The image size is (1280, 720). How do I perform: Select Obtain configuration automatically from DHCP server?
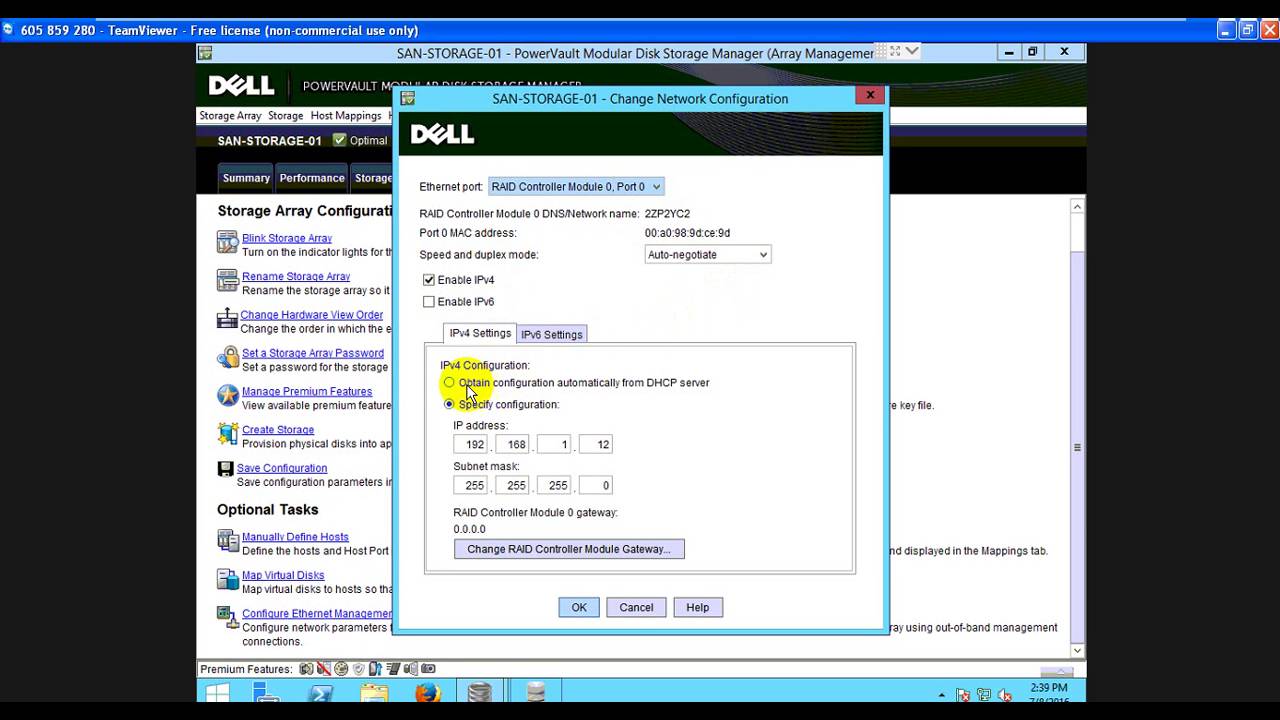coord(449,383)
